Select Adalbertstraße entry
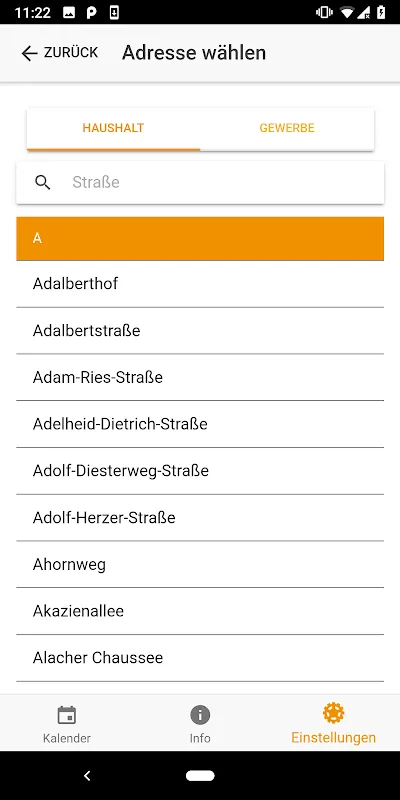400x800 pixels. (x=200, y=331)
